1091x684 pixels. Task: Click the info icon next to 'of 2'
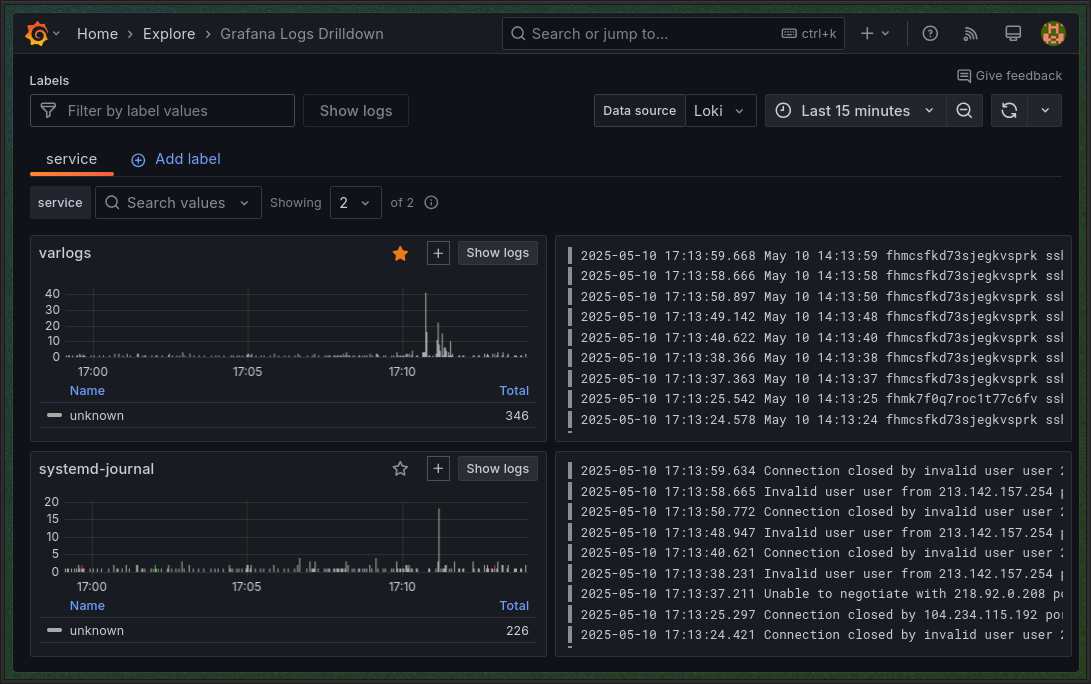(x=431, y=203)
